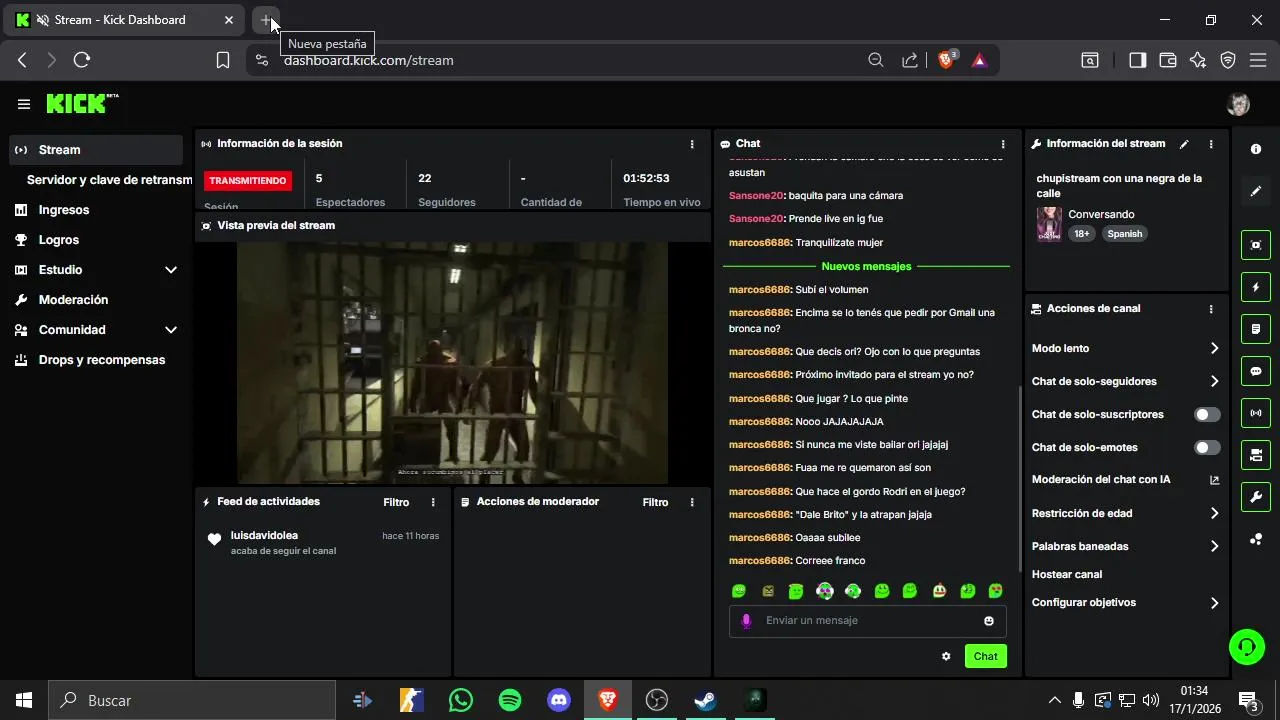This screenshot has height=720, width=1280.
Task: Click the Nuevos mensajes divider link
Action: pyautogui.click(x=866, y=266)
